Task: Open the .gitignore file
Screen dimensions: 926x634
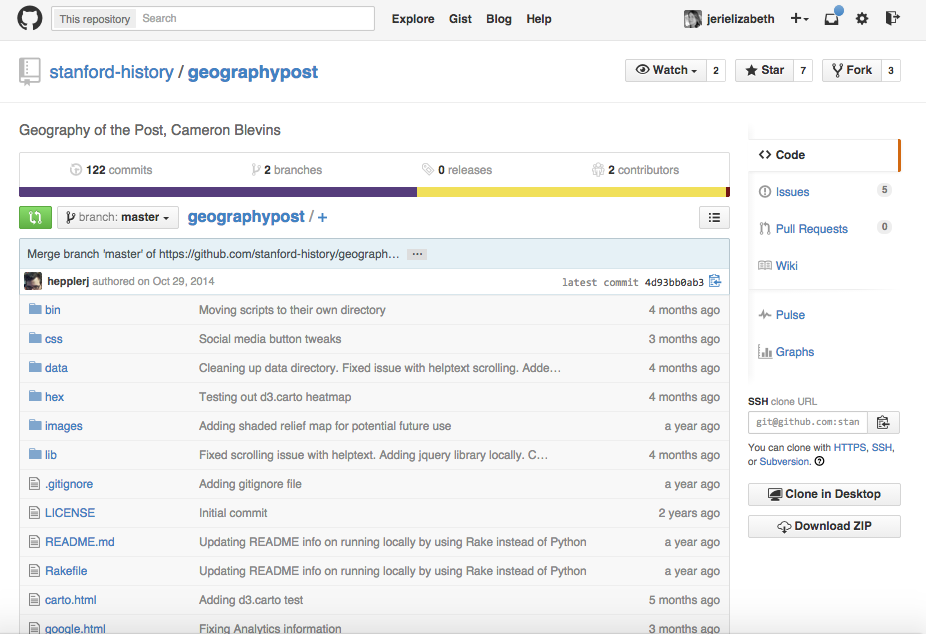Action: click(x=69, y=484)
